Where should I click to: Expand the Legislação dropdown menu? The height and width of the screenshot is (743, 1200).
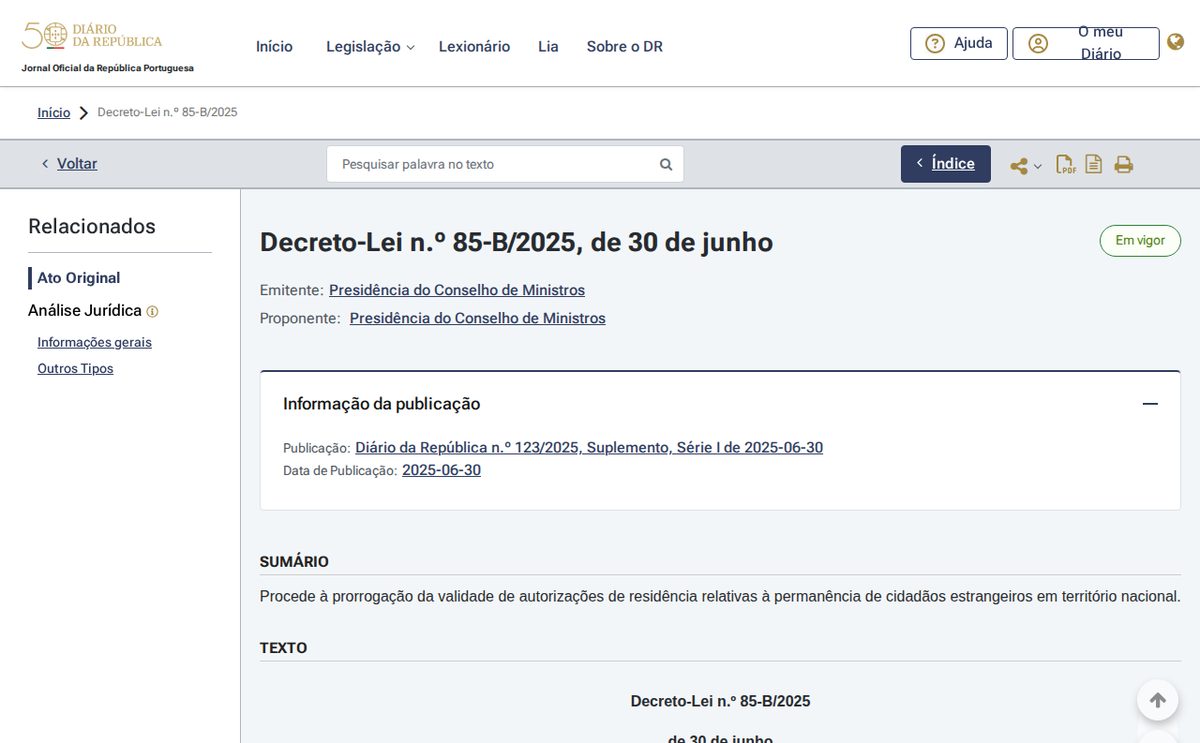click(x=370, y=46)
